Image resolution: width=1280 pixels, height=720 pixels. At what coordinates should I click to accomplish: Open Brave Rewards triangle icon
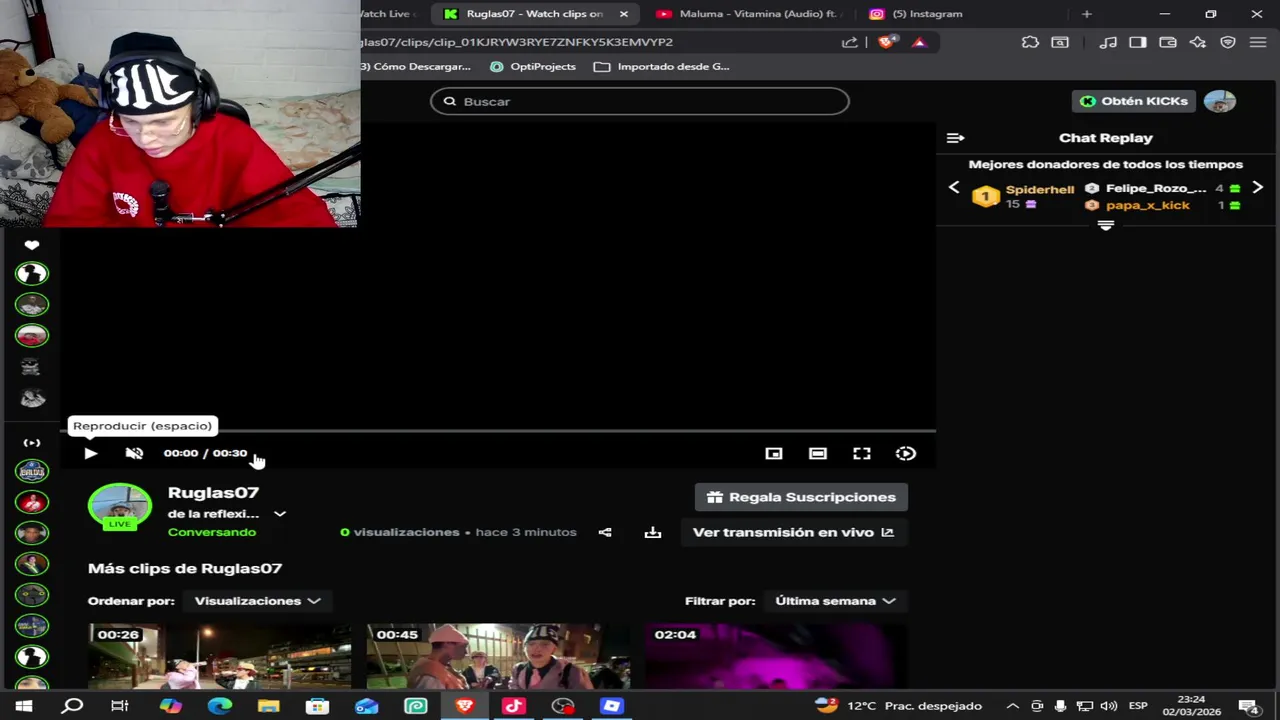pos(919,42)
